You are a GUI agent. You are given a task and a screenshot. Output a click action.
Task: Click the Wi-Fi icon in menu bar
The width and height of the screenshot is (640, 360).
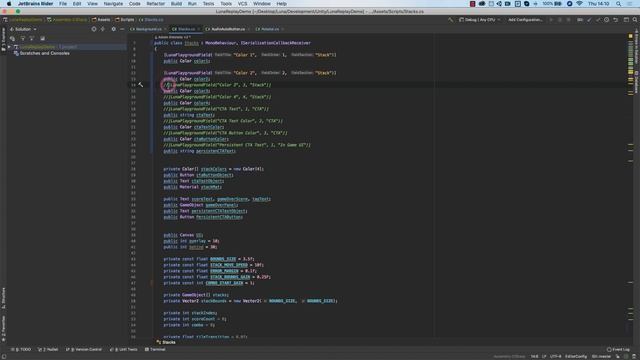coord(580,4)
